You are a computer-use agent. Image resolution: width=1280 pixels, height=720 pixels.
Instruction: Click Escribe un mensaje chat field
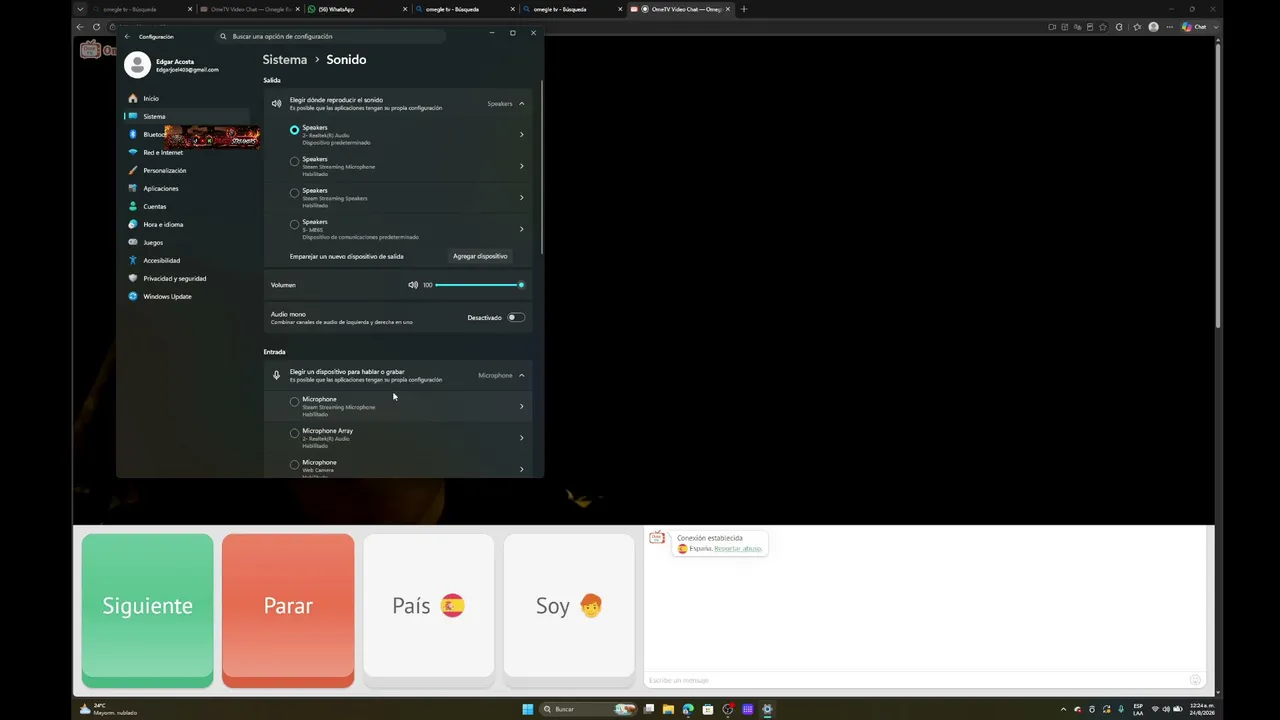point(915,680)
